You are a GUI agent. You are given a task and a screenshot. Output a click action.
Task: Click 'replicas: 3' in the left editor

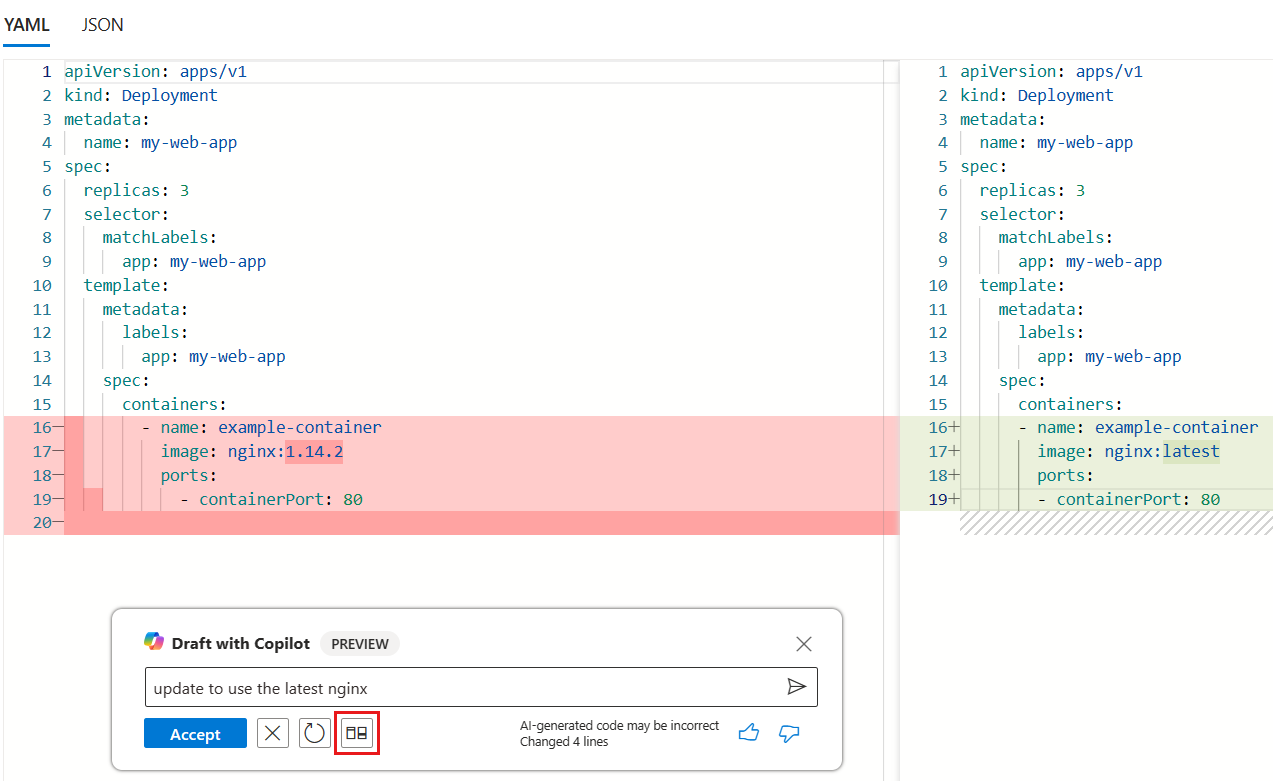click(x=136, y=191)
